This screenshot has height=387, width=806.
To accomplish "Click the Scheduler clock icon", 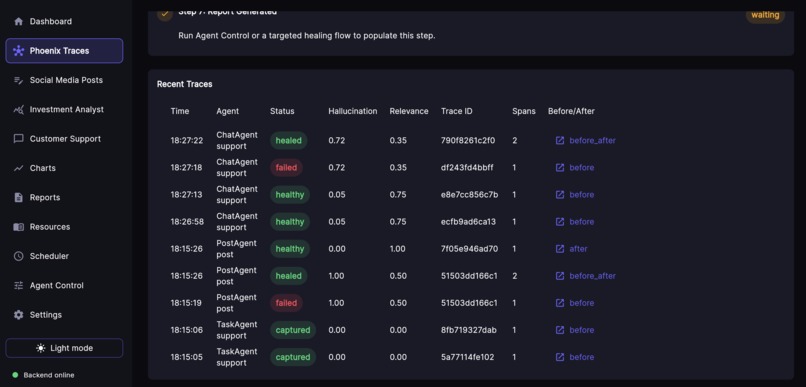I will (x=19, y=256).
